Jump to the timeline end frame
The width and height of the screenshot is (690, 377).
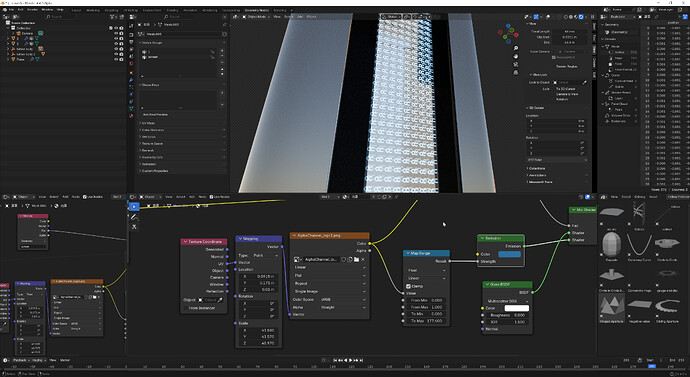pos(362,360)
